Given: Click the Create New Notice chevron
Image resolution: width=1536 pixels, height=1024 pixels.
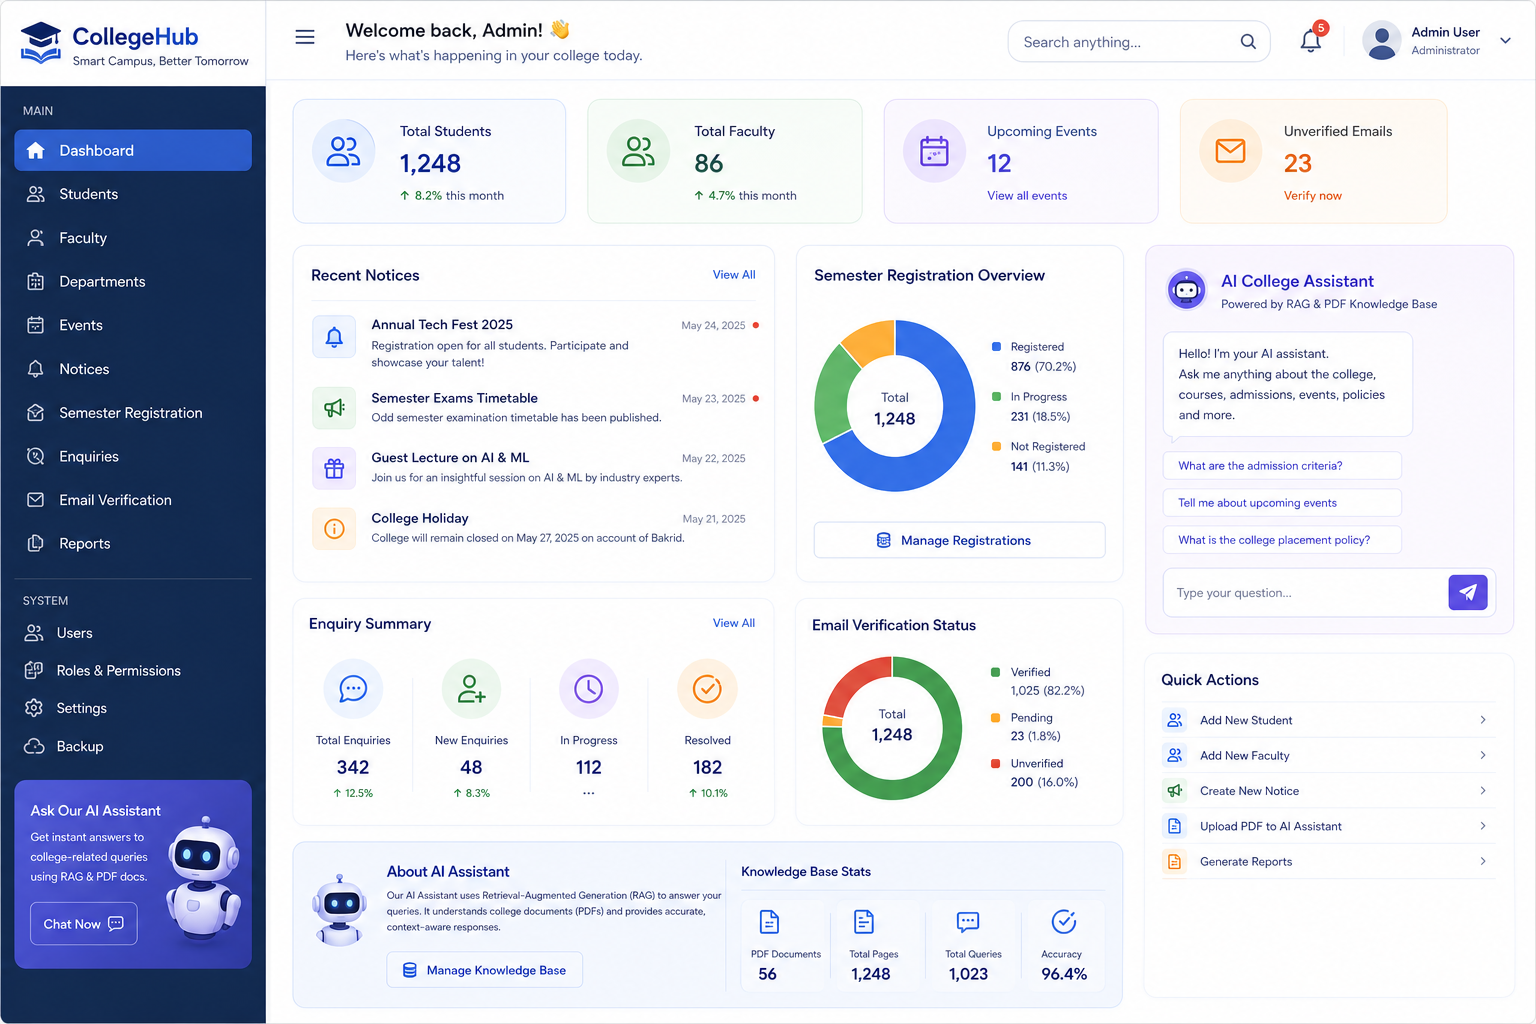Looking at the screenshot, I should 1483,790.
